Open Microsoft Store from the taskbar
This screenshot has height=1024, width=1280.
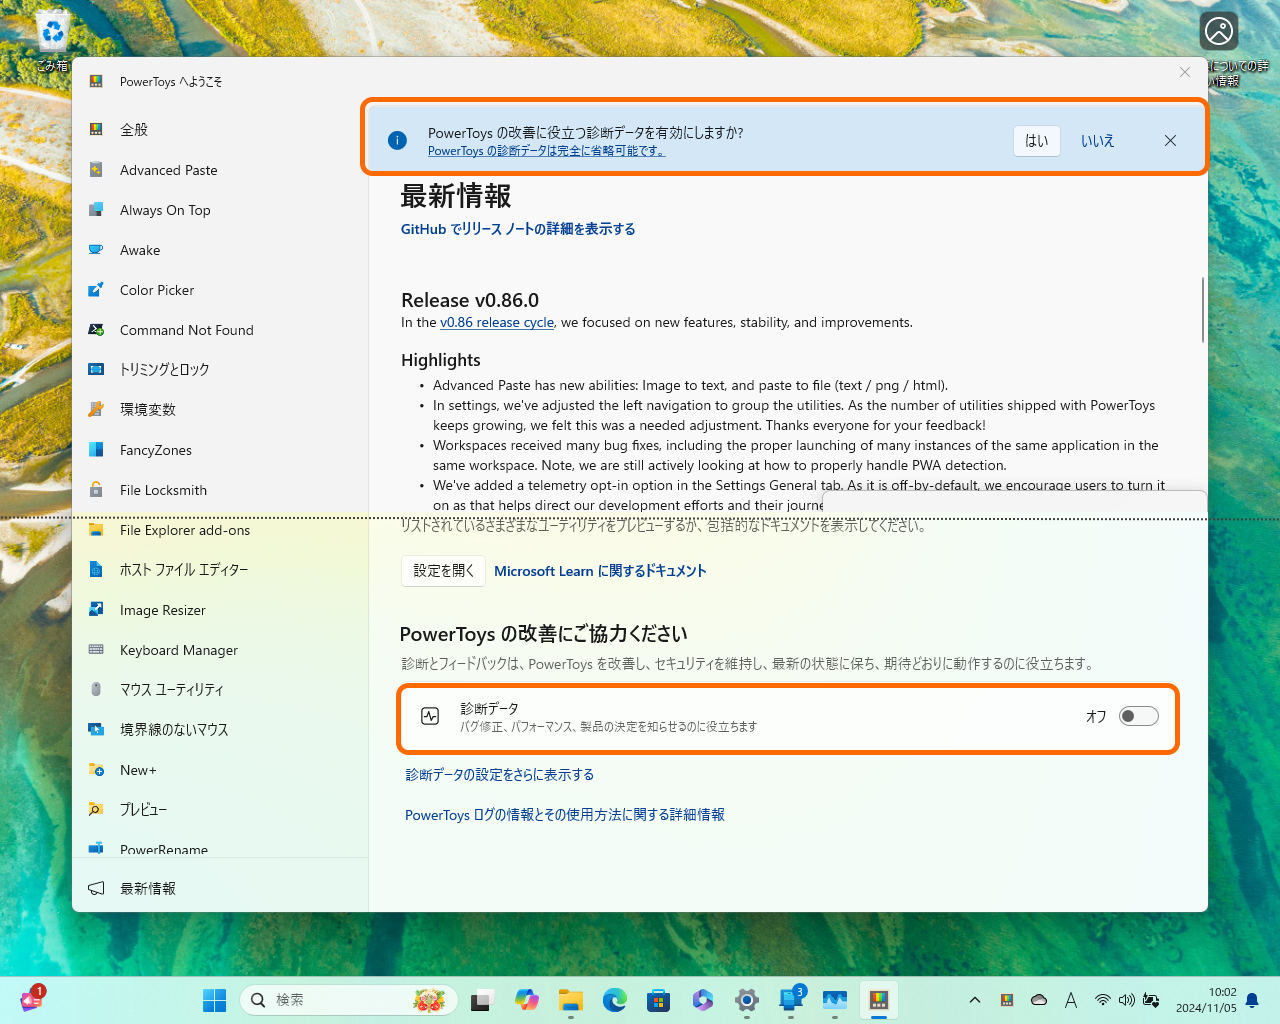tap(659, 1000)
